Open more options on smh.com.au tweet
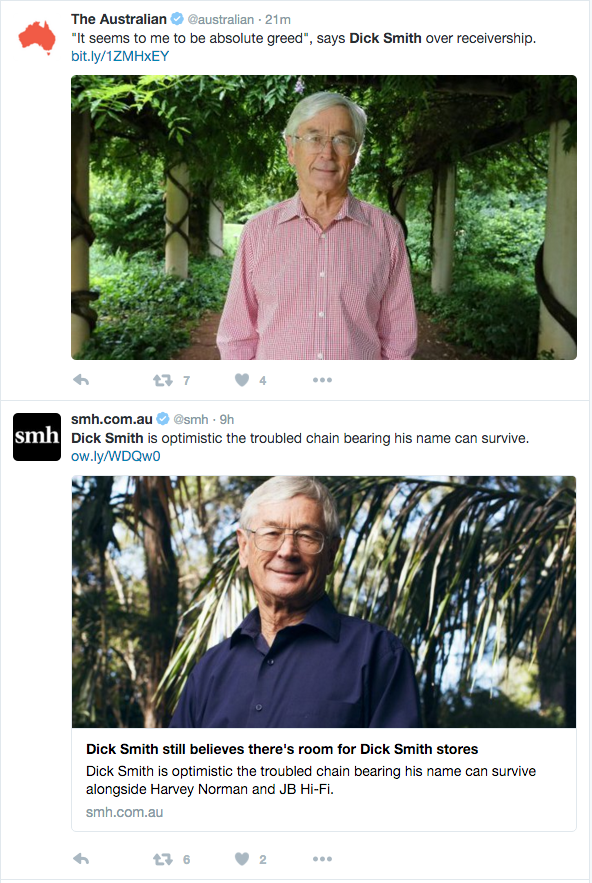This screenshot has width=592, height=883. click(x=322, y=859)
